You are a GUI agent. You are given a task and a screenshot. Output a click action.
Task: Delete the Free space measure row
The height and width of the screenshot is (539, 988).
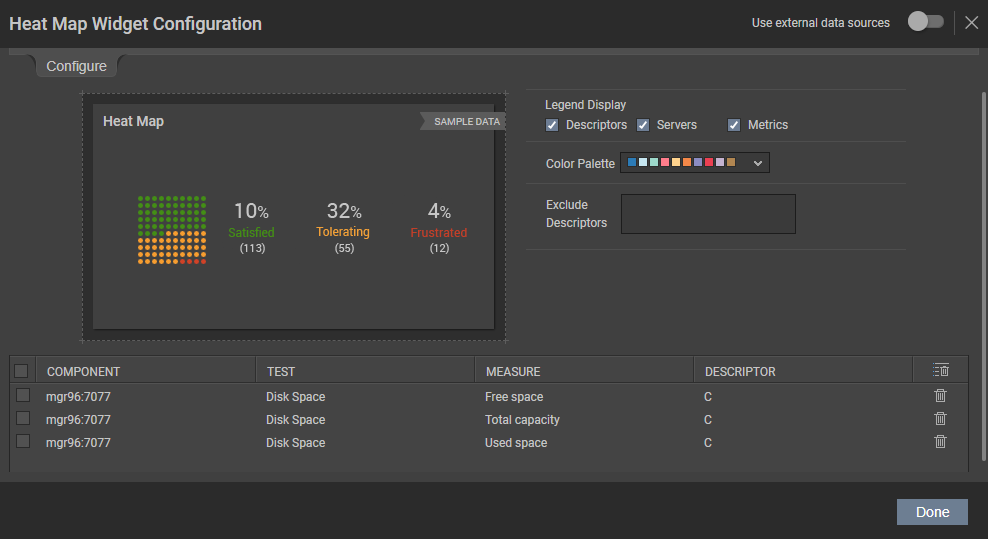(940, 396)
